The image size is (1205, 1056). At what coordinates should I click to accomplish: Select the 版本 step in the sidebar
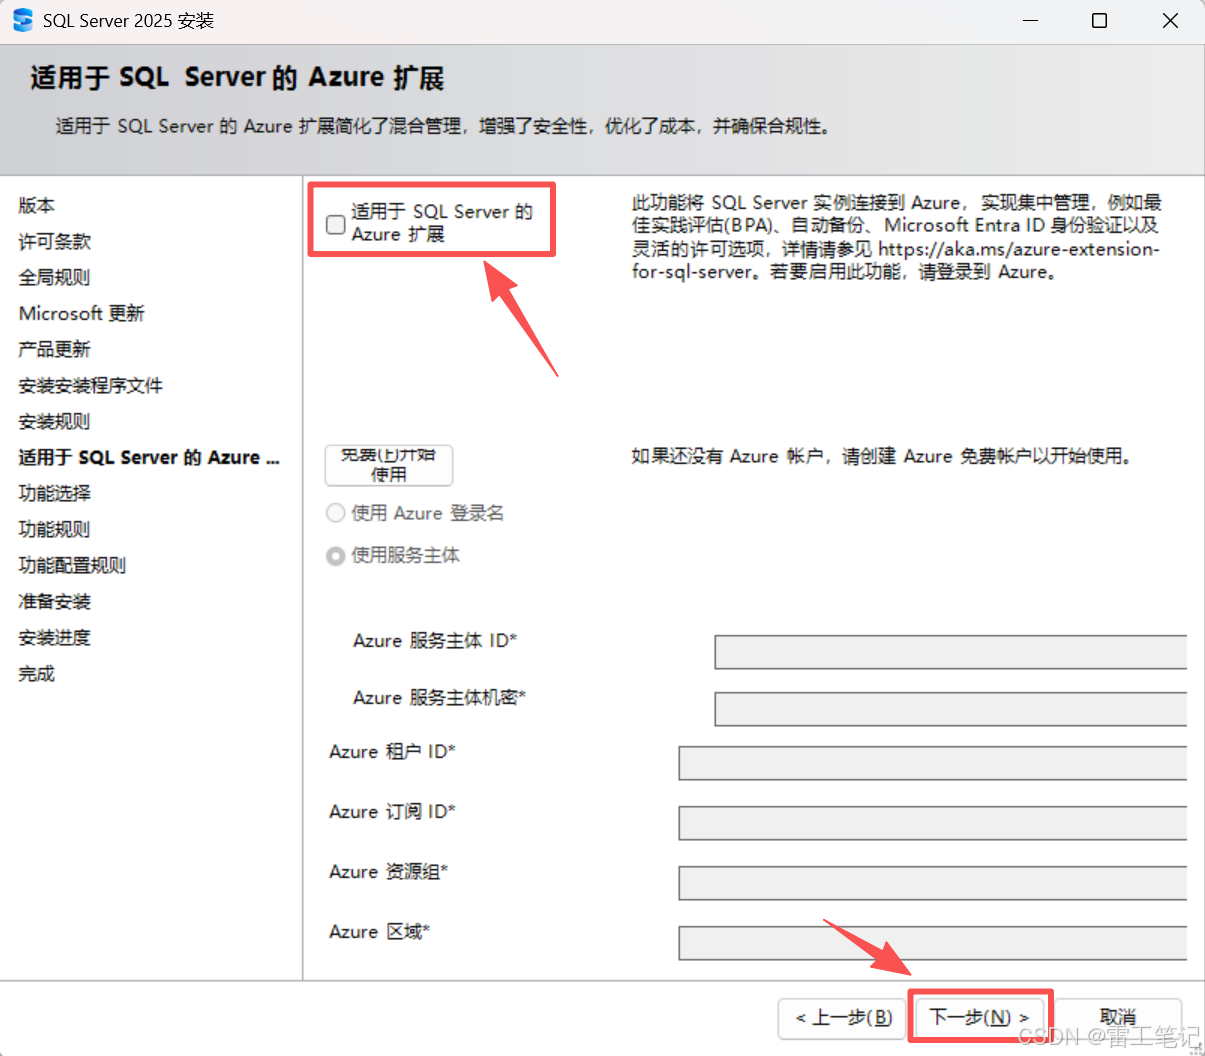click(37, 205)
